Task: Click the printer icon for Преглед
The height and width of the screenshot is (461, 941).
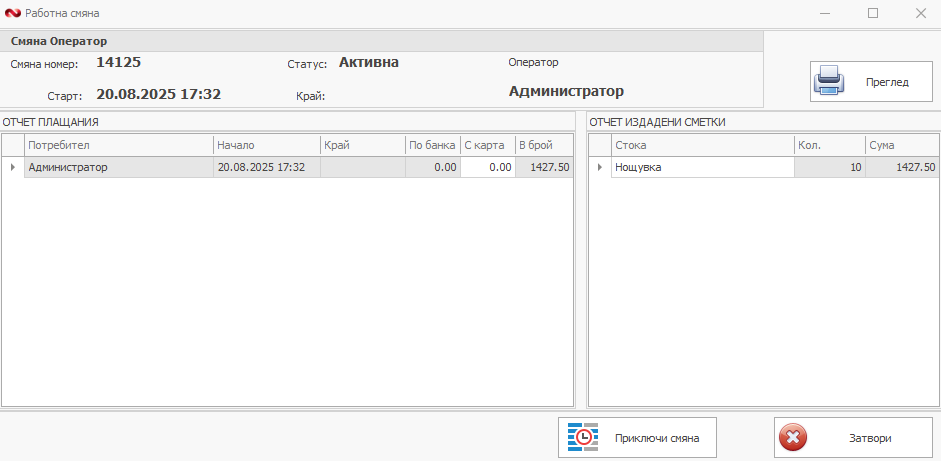Action: (x=830, y=81)
